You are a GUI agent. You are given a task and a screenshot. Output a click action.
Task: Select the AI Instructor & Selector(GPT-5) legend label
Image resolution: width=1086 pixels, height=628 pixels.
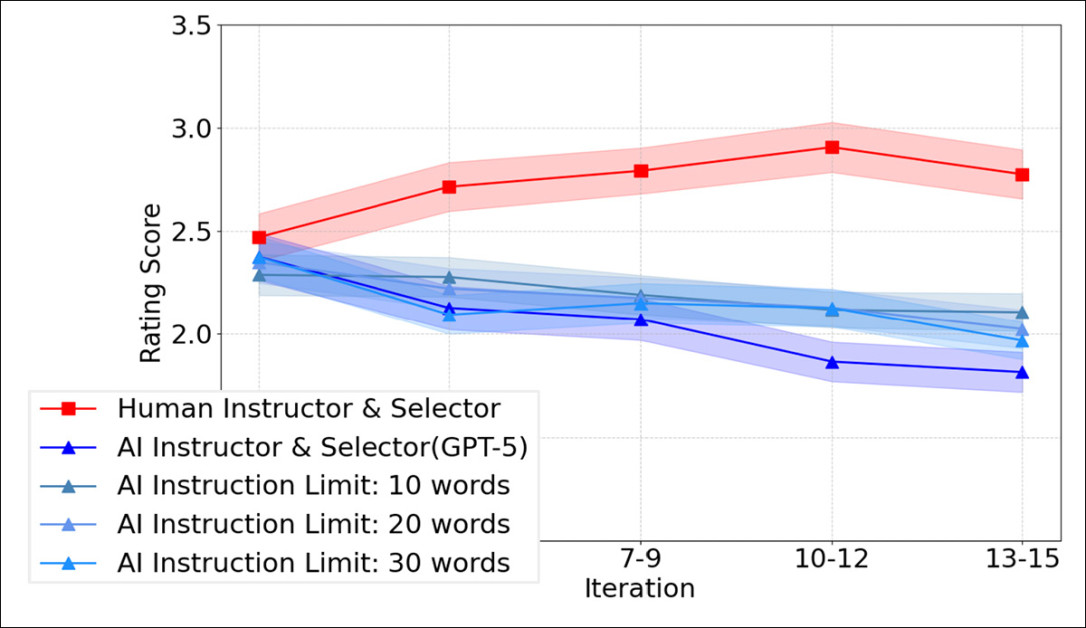pos(322,447)
